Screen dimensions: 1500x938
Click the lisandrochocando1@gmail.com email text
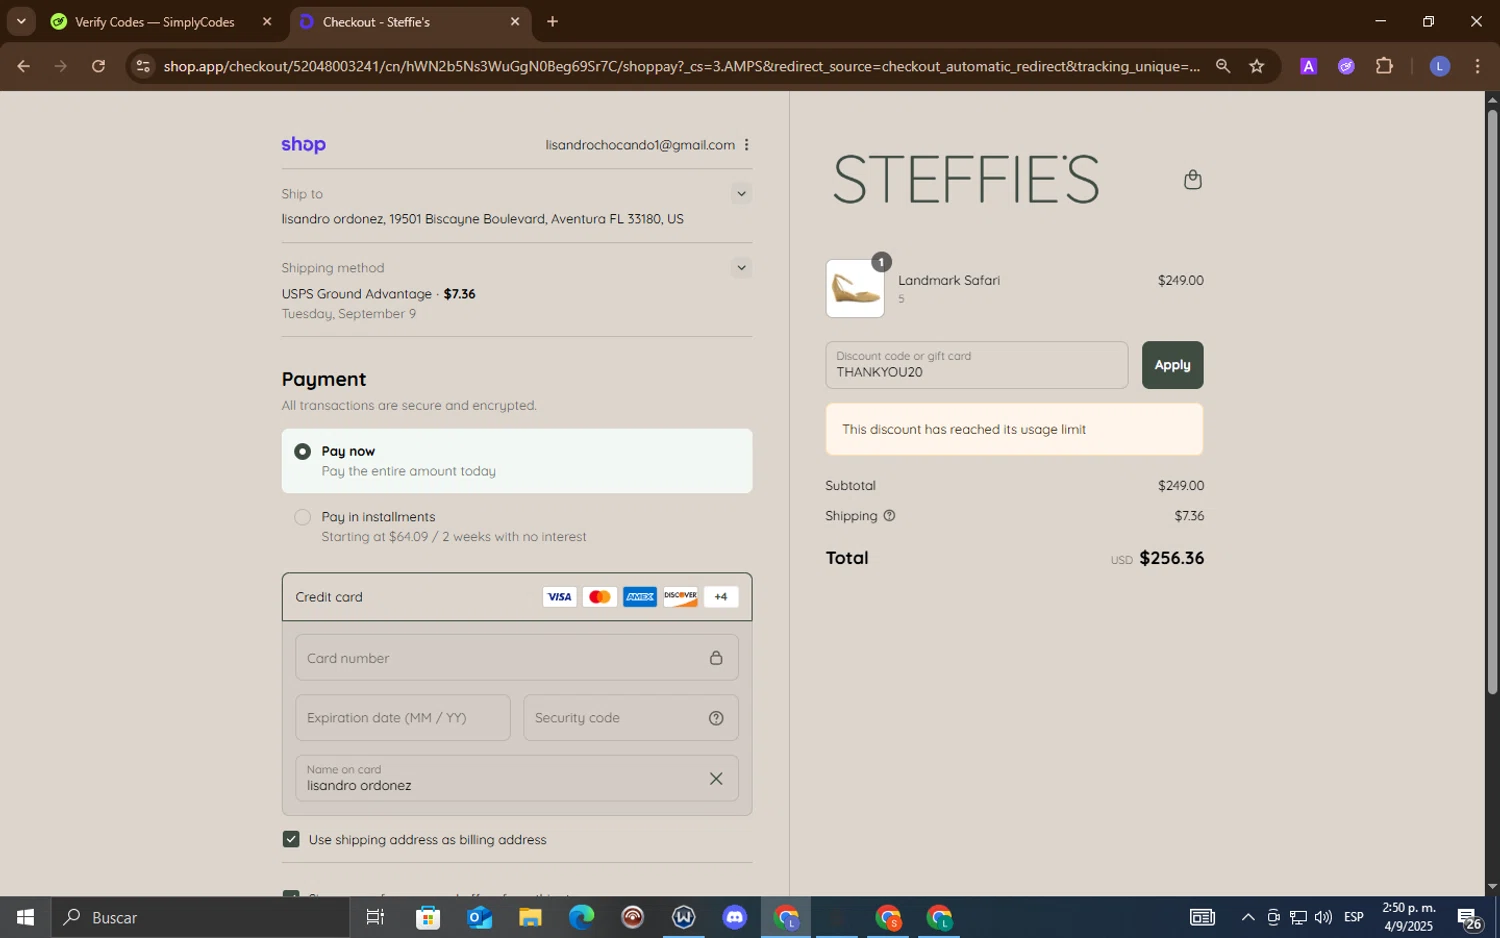[x=640, y=145]
